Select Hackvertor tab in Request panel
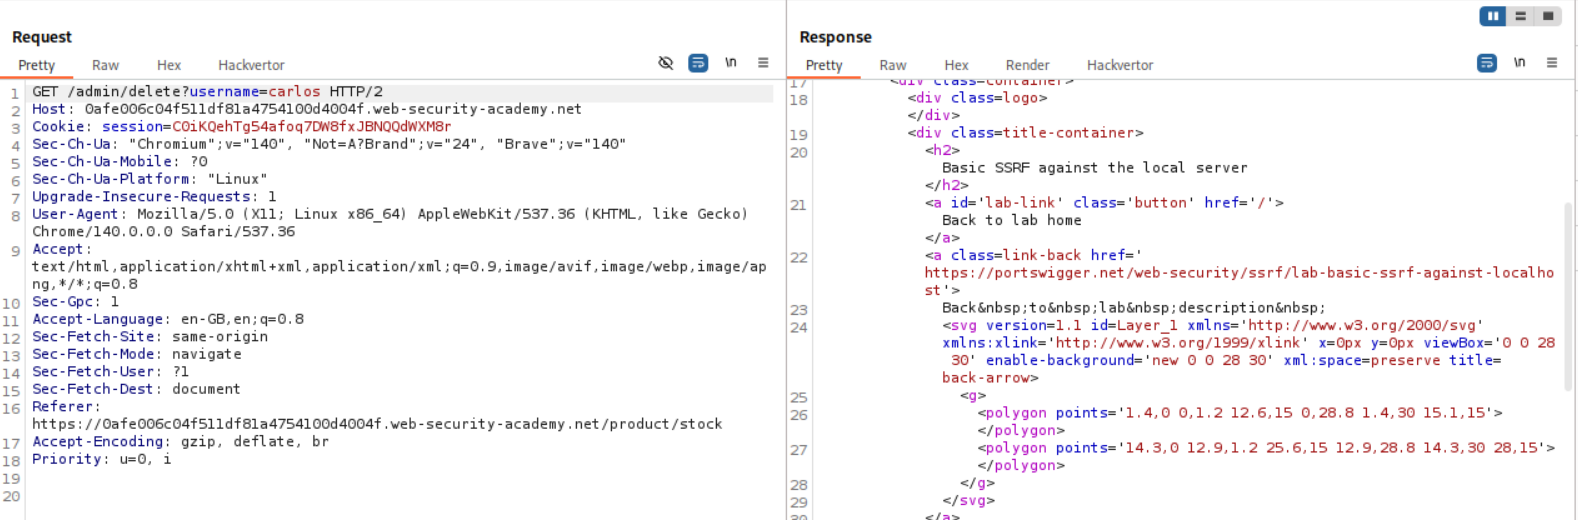1578x520 pixels. pos(251,65)
